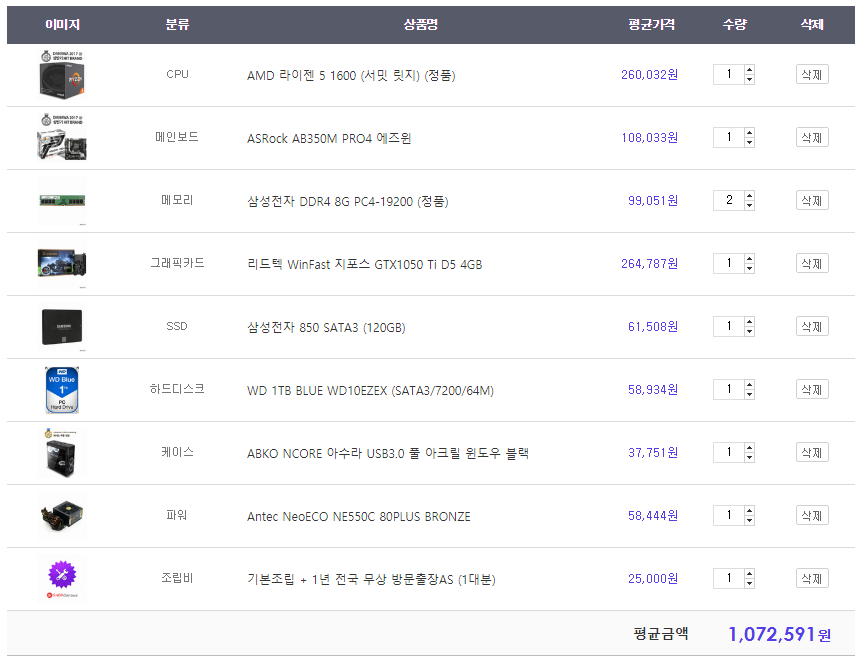Open the Antec NeoECO NE550C product name
The image size is (859, 659).
[x=359, y=516]
